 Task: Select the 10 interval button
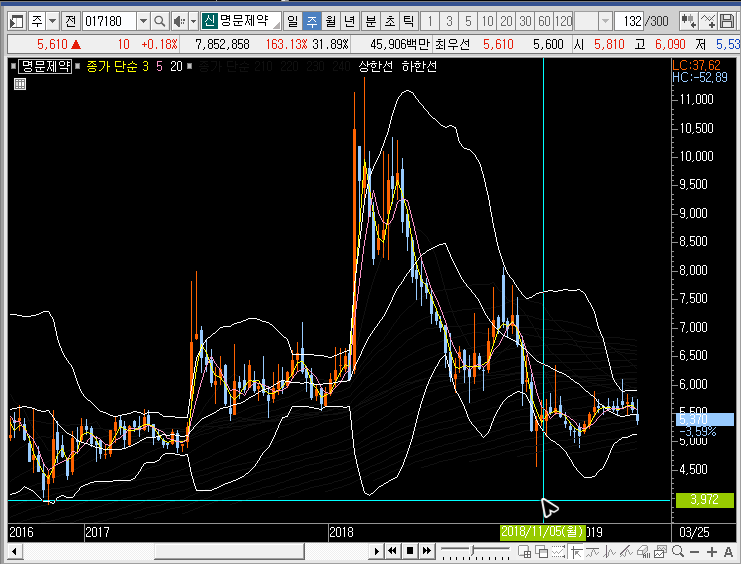click(x=487, y=21)
